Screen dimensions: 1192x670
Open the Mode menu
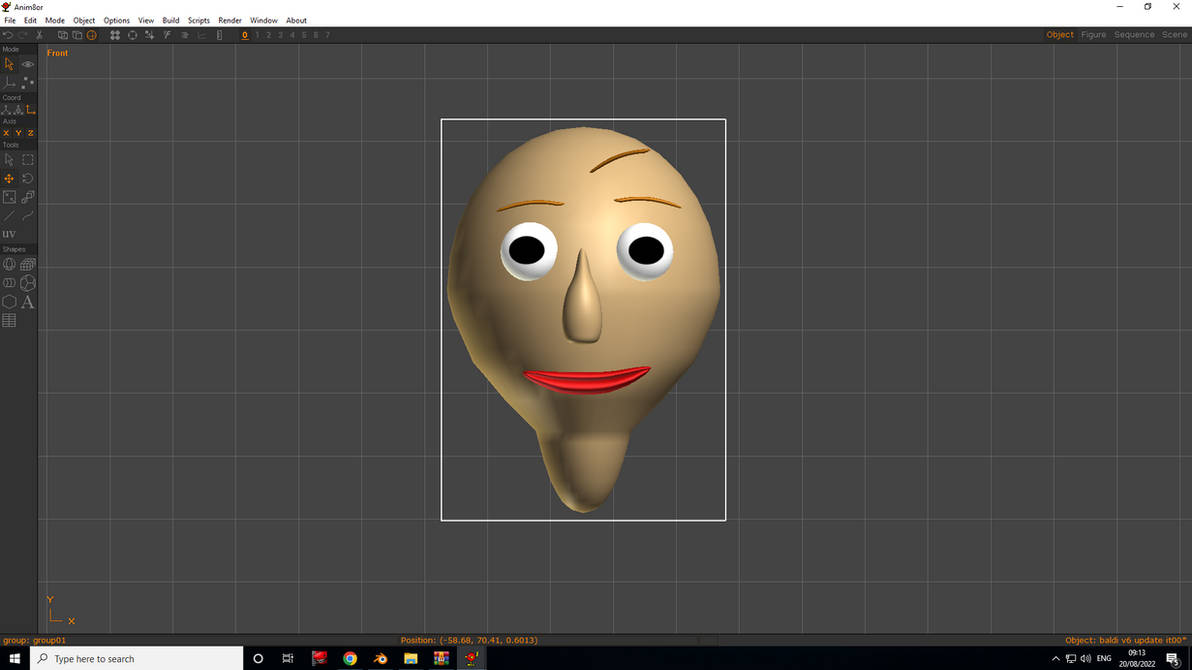55,21
